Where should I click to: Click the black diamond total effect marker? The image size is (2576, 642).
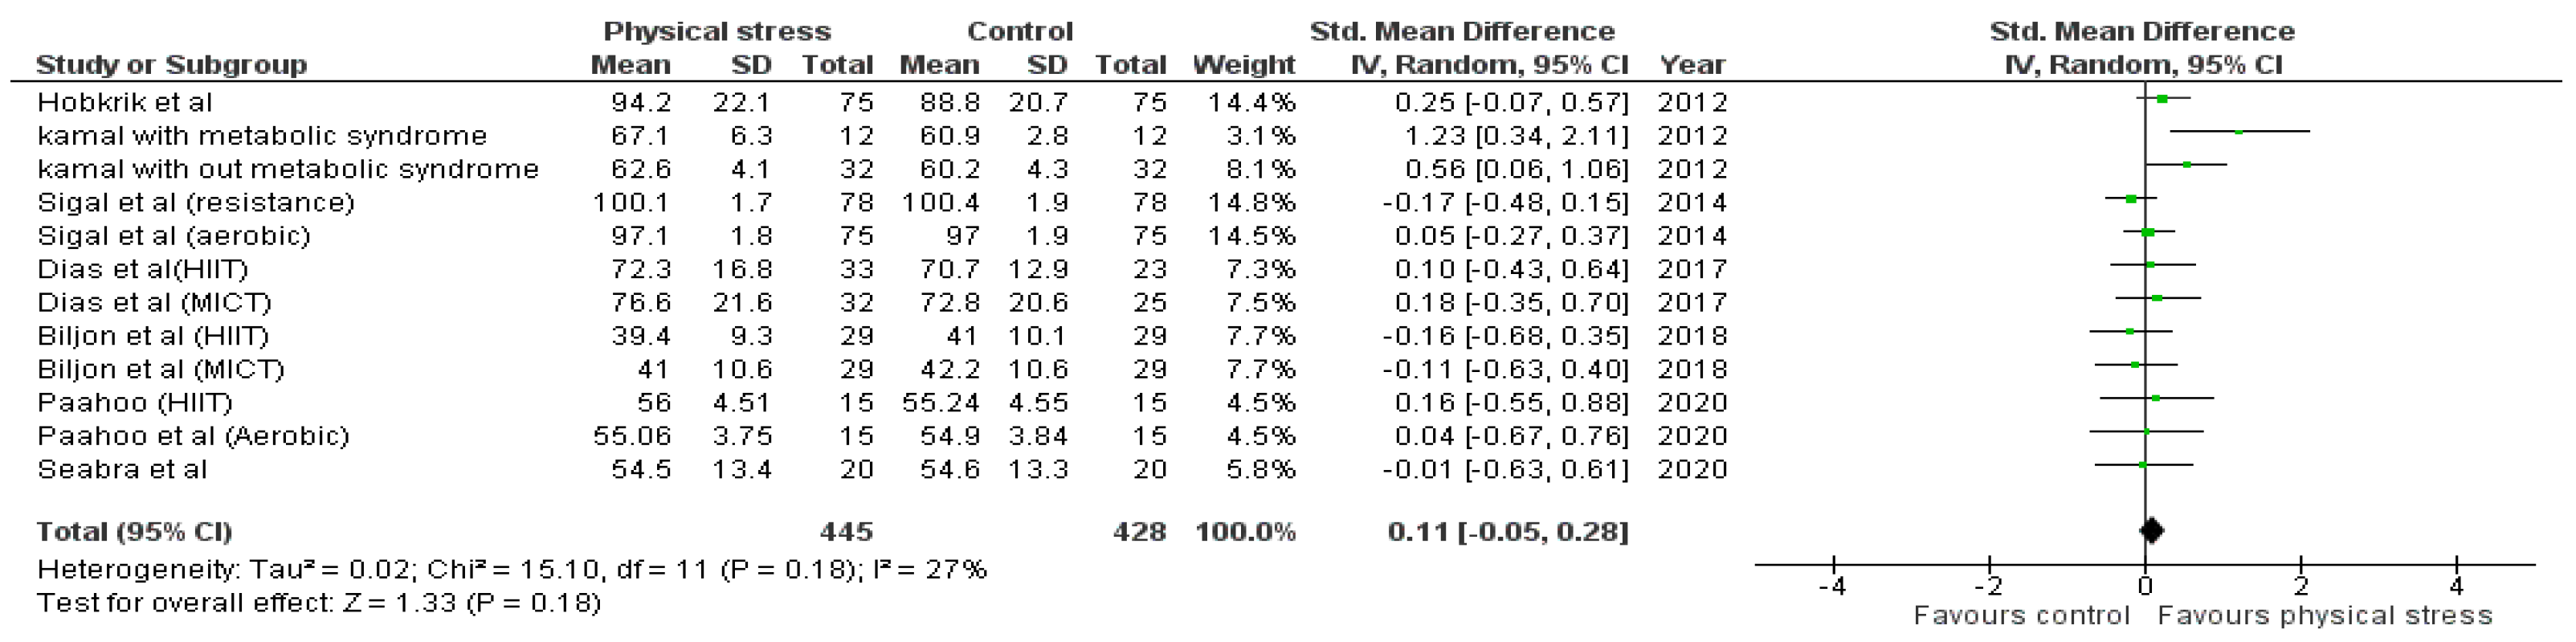[x=2152, y=531]
